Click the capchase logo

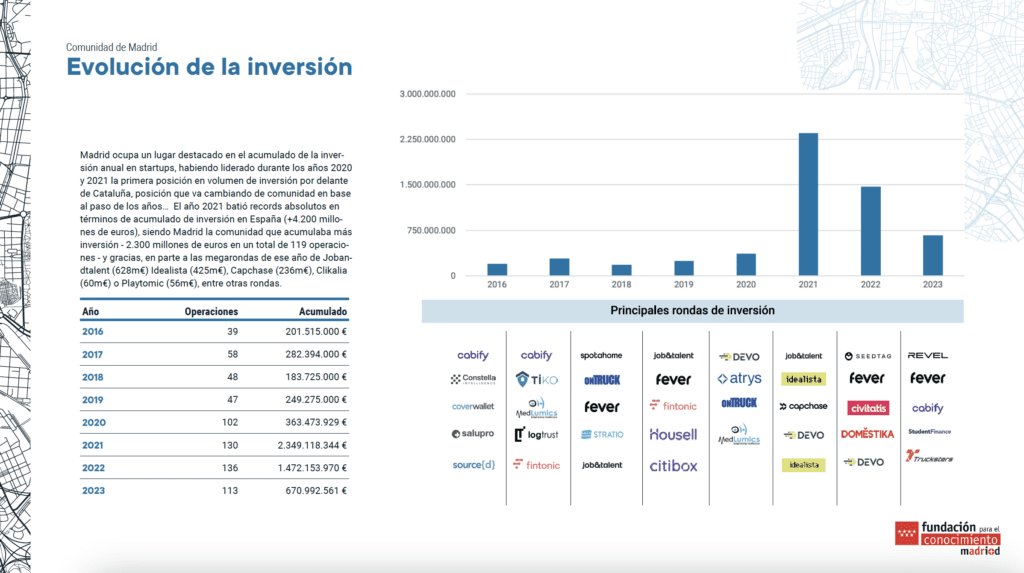click(803, 406)
